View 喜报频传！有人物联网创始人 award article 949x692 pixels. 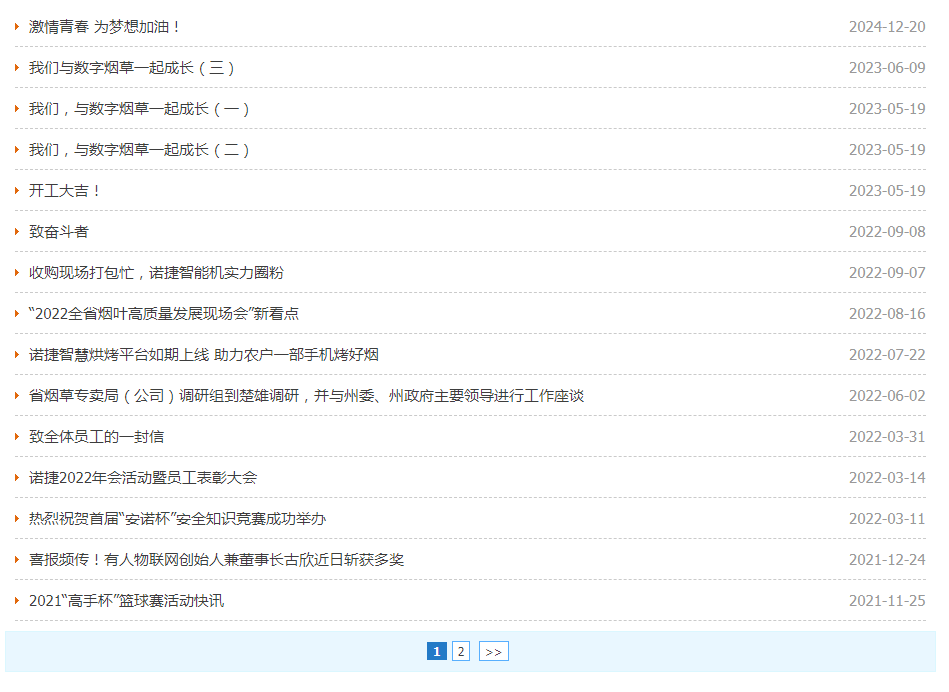coord(216,560)
